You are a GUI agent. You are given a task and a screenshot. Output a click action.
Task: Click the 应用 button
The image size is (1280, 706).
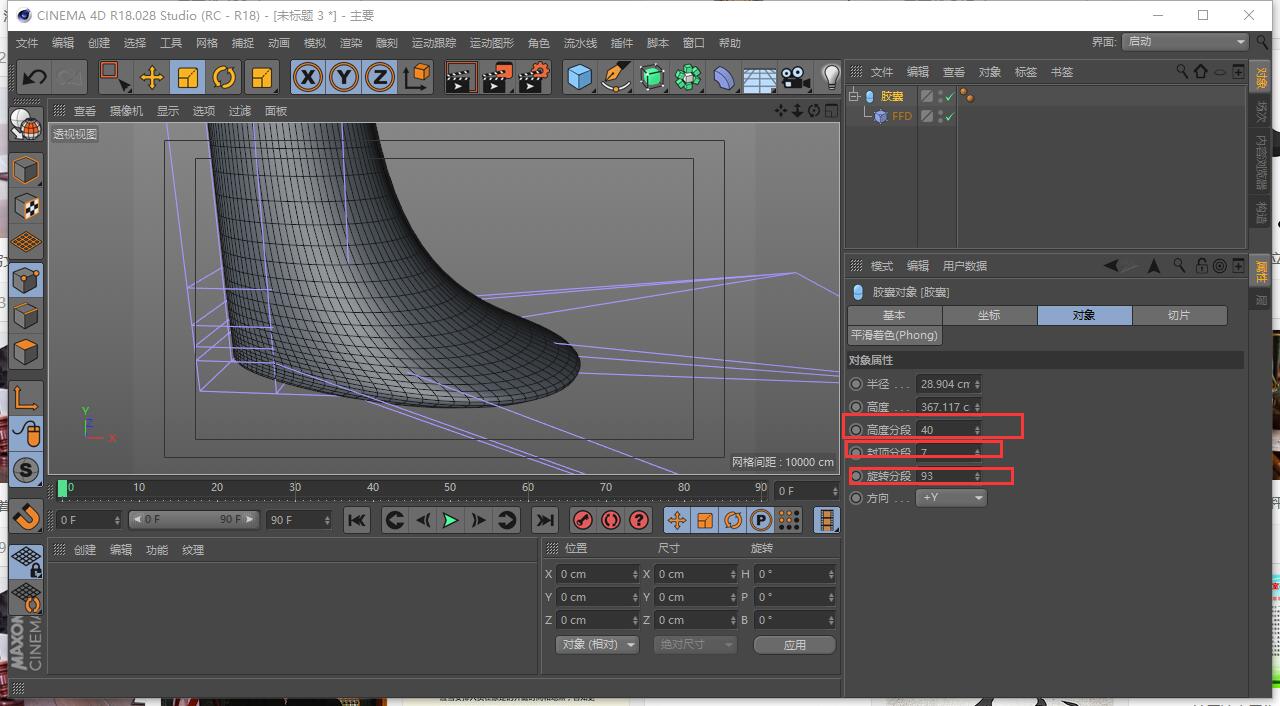click(x=795, y=645)
